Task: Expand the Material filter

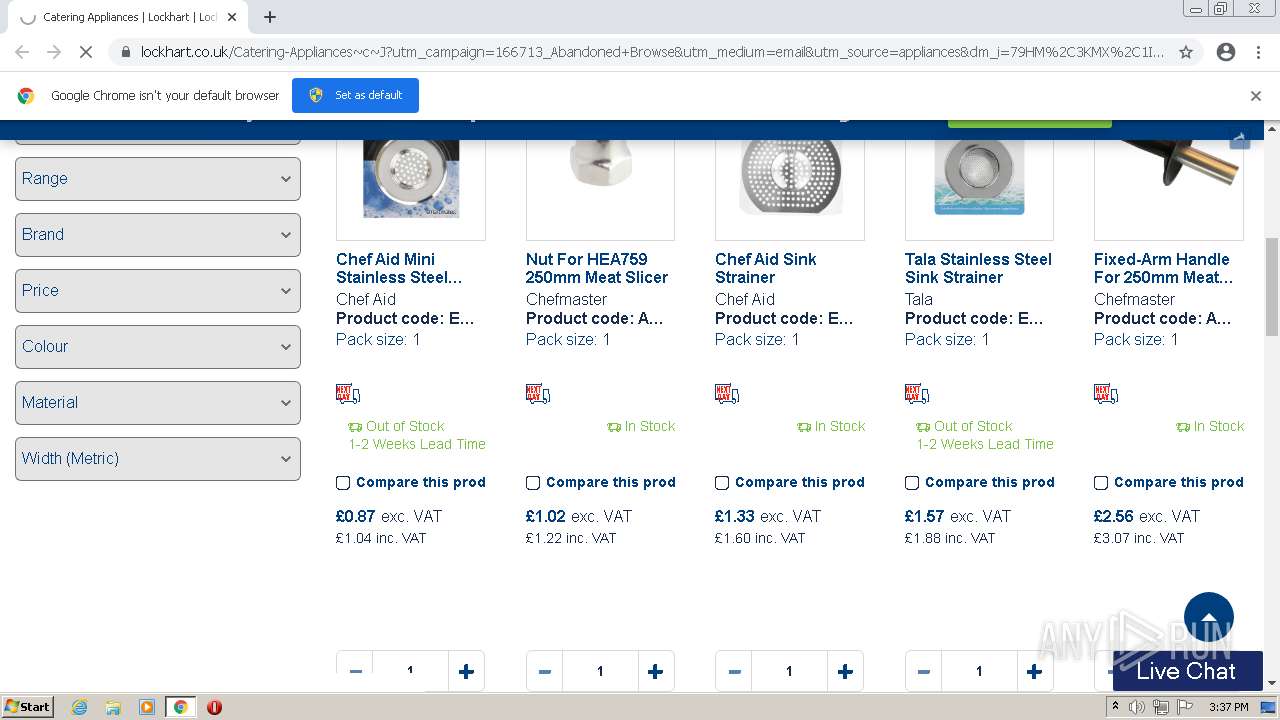Action: 158,403
